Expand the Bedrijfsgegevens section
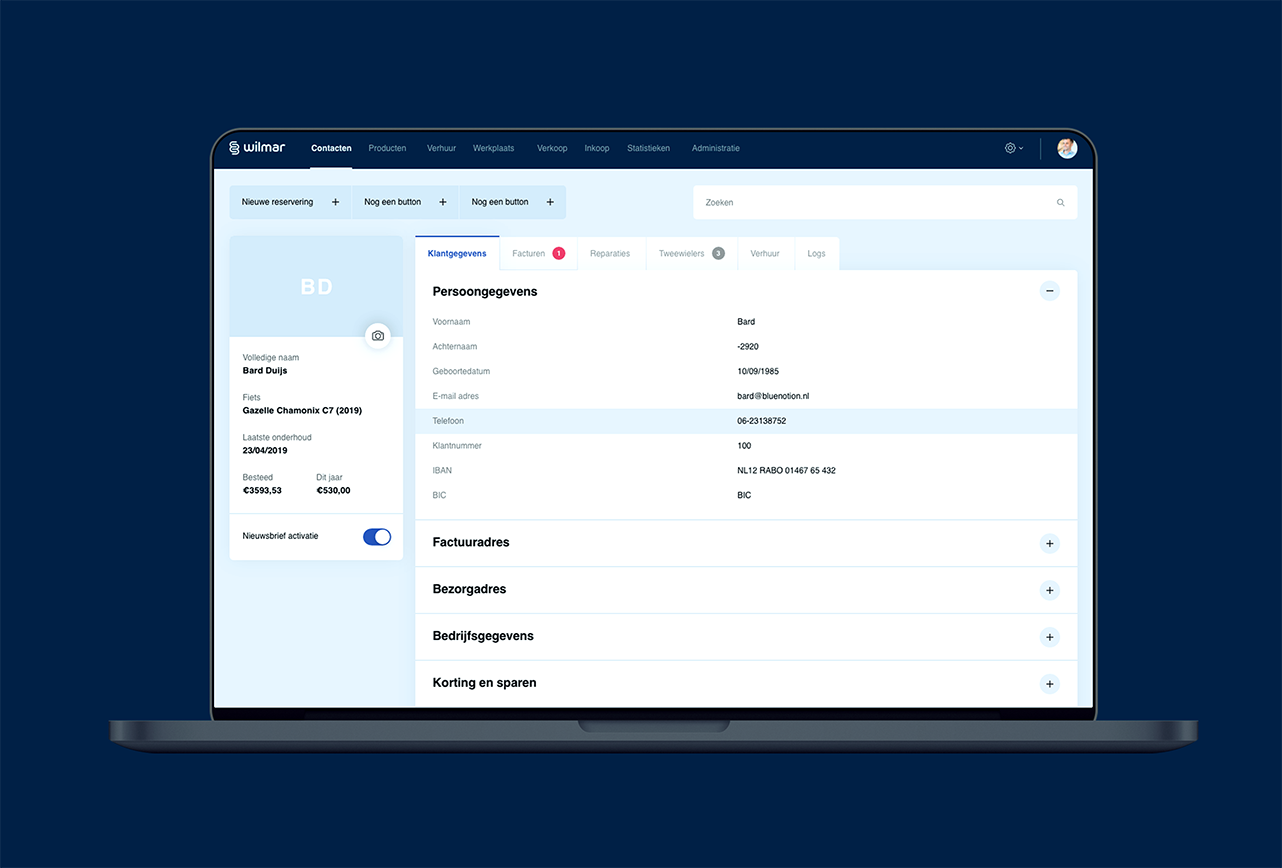The height and width of the screenshot is (868, 1282). click(1050, 637)
